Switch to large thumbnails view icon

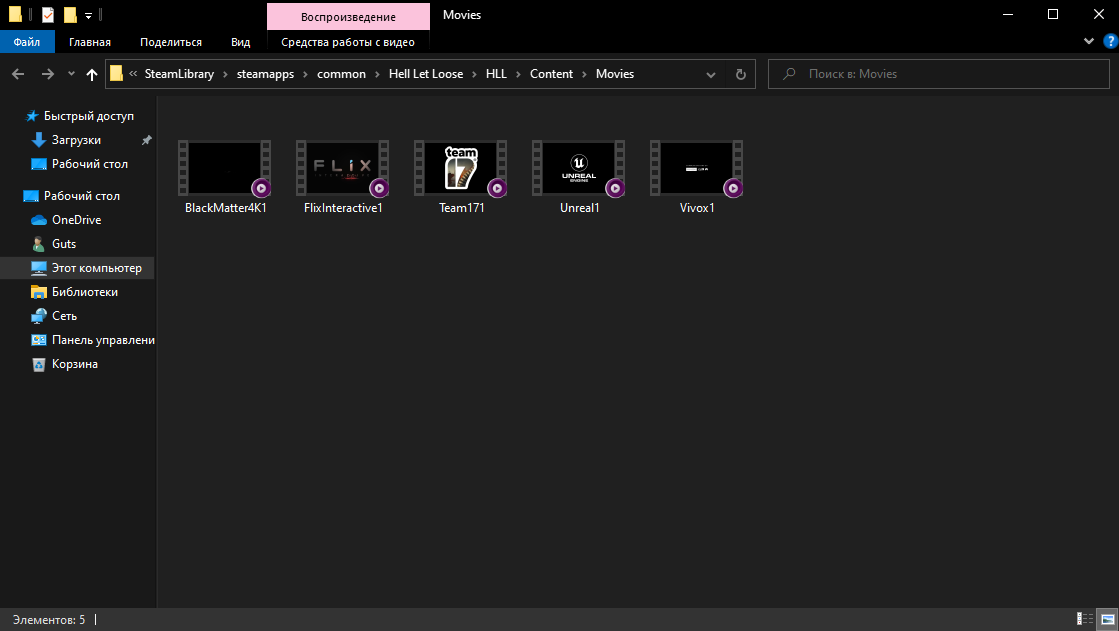pos(1108,619)
